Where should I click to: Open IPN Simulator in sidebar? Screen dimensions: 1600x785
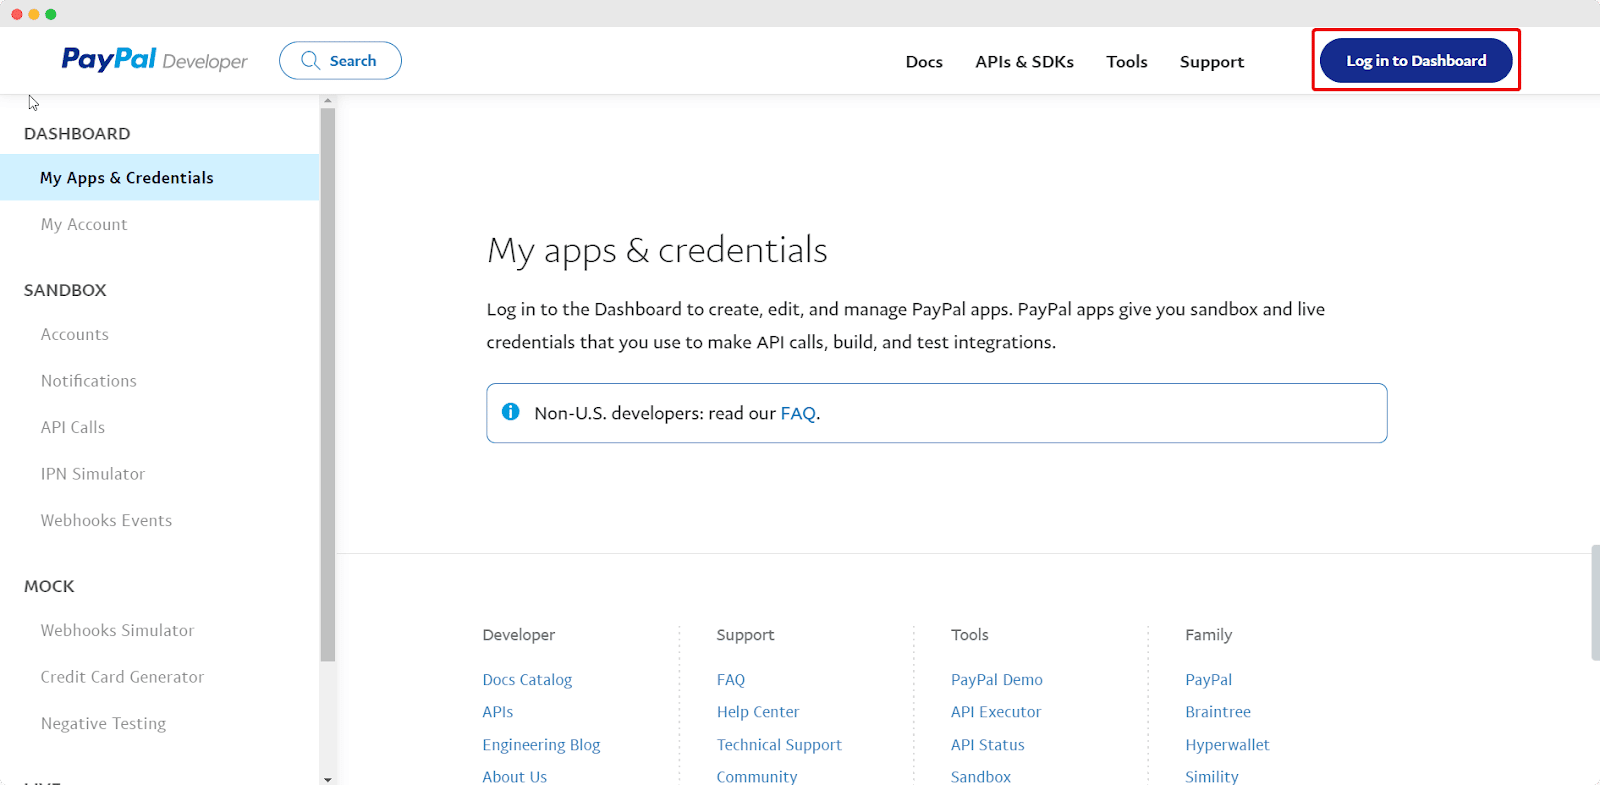pos(93,474)
